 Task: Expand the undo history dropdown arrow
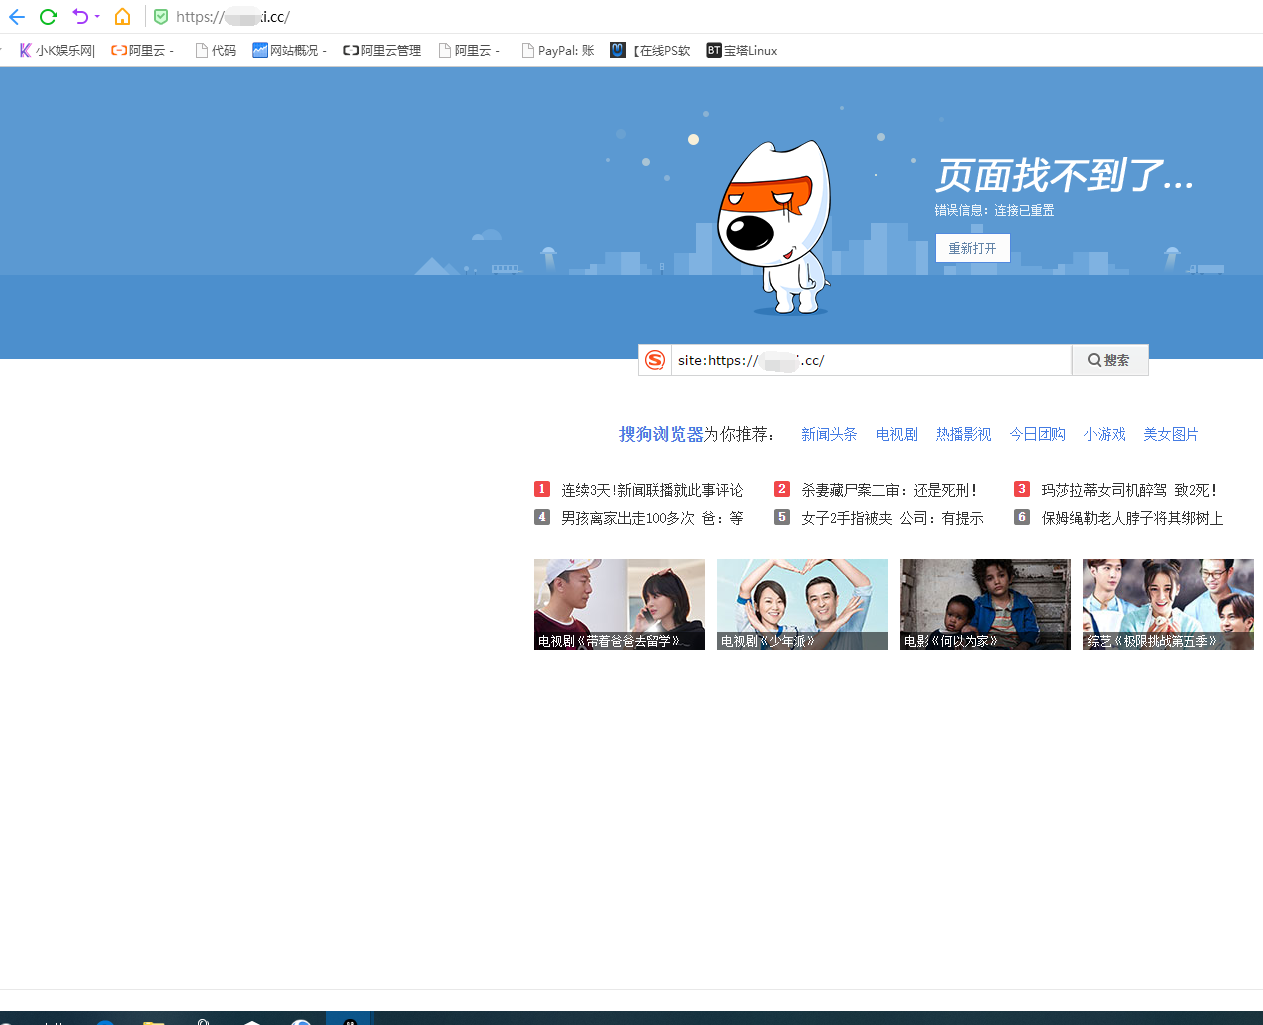click(x=97, y=17)
